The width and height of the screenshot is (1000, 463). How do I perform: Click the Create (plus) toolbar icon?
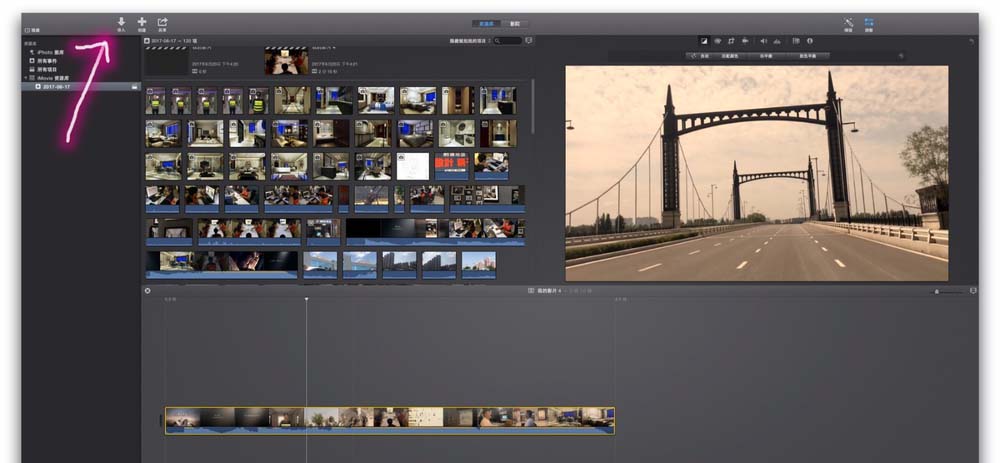pyautogui.click(x=142, y=24)
